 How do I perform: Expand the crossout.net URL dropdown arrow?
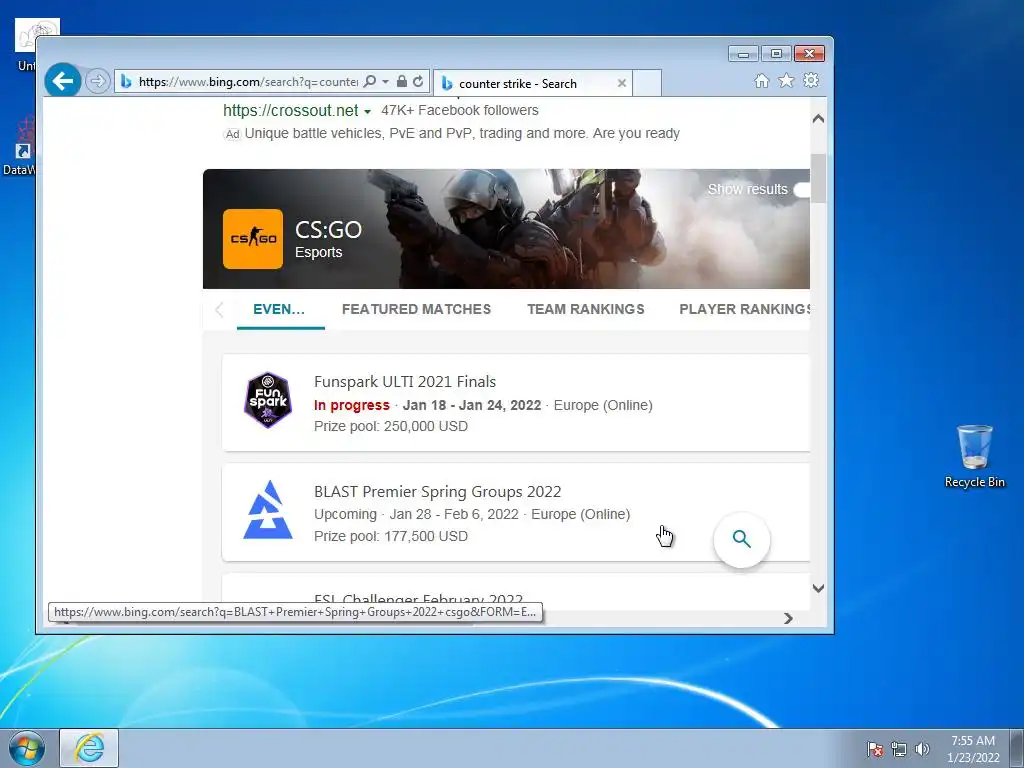coord(367,112)
